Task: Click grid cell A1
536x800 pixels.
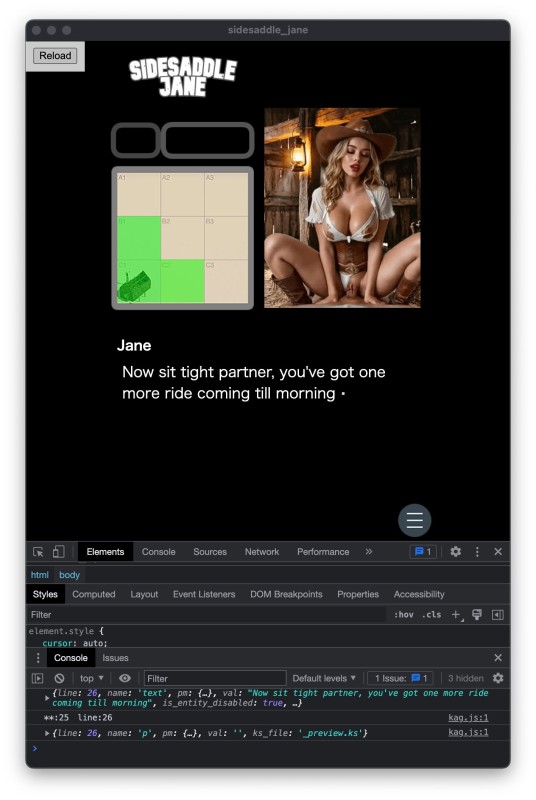Action: coord(139,194)
